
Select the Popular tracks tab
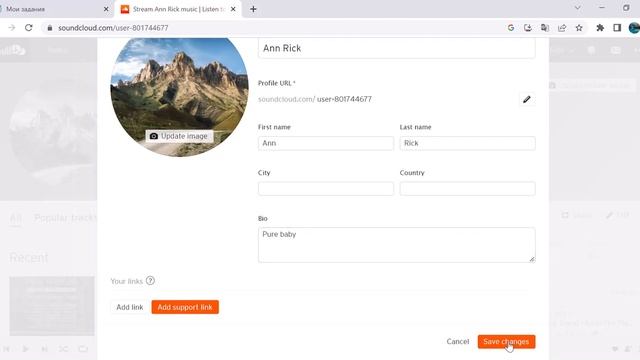coord(65,218)
